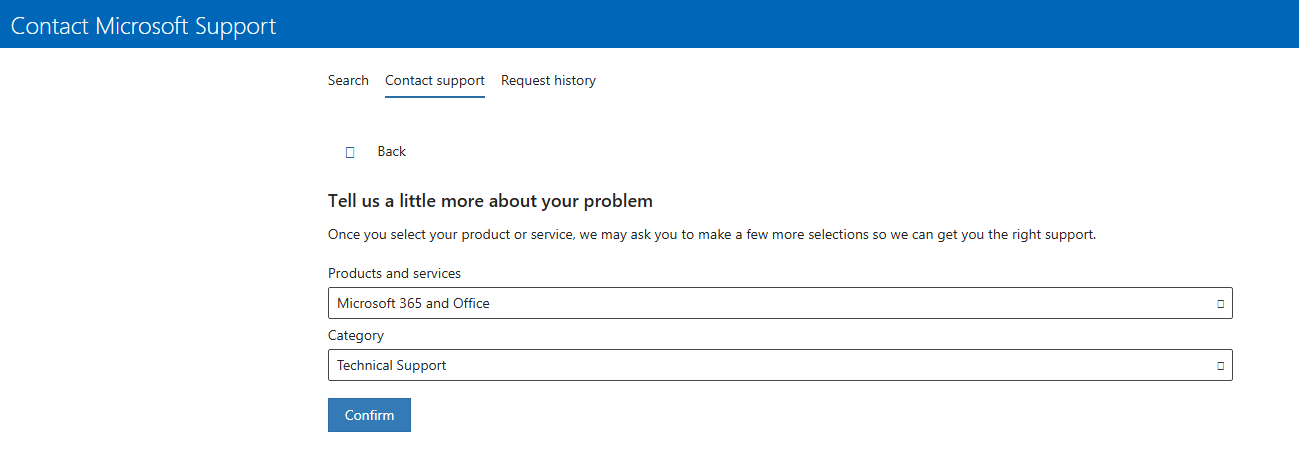The image size is (1299, 476).
Task: Click the underline beneath Contact support tab
Action: [435, 97]
